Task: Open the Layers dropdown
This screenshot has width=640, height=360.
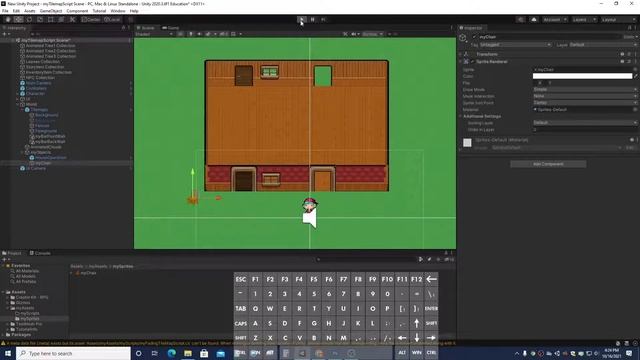Action: 584,20
